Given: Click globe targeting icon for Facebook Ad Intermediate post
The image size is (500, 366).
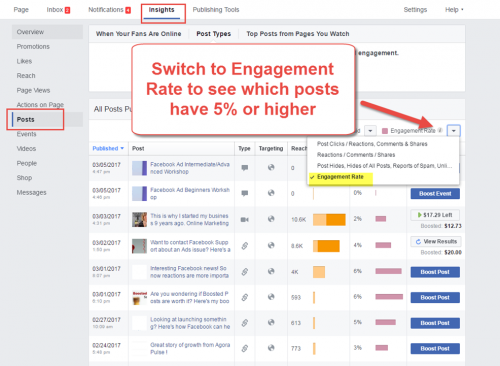Looking at the screenshot, I should point(271,167).
